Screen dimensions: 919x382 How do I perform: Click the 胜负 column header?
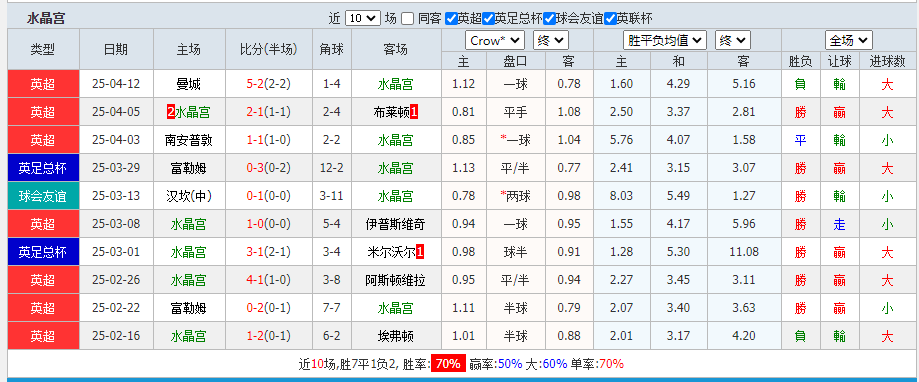point(800,61)
